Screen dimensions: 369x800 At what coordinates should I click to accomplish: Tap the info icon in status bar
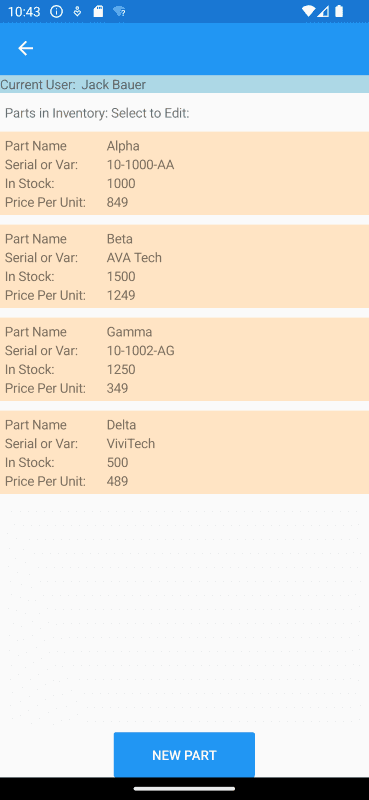coord(57,11)
